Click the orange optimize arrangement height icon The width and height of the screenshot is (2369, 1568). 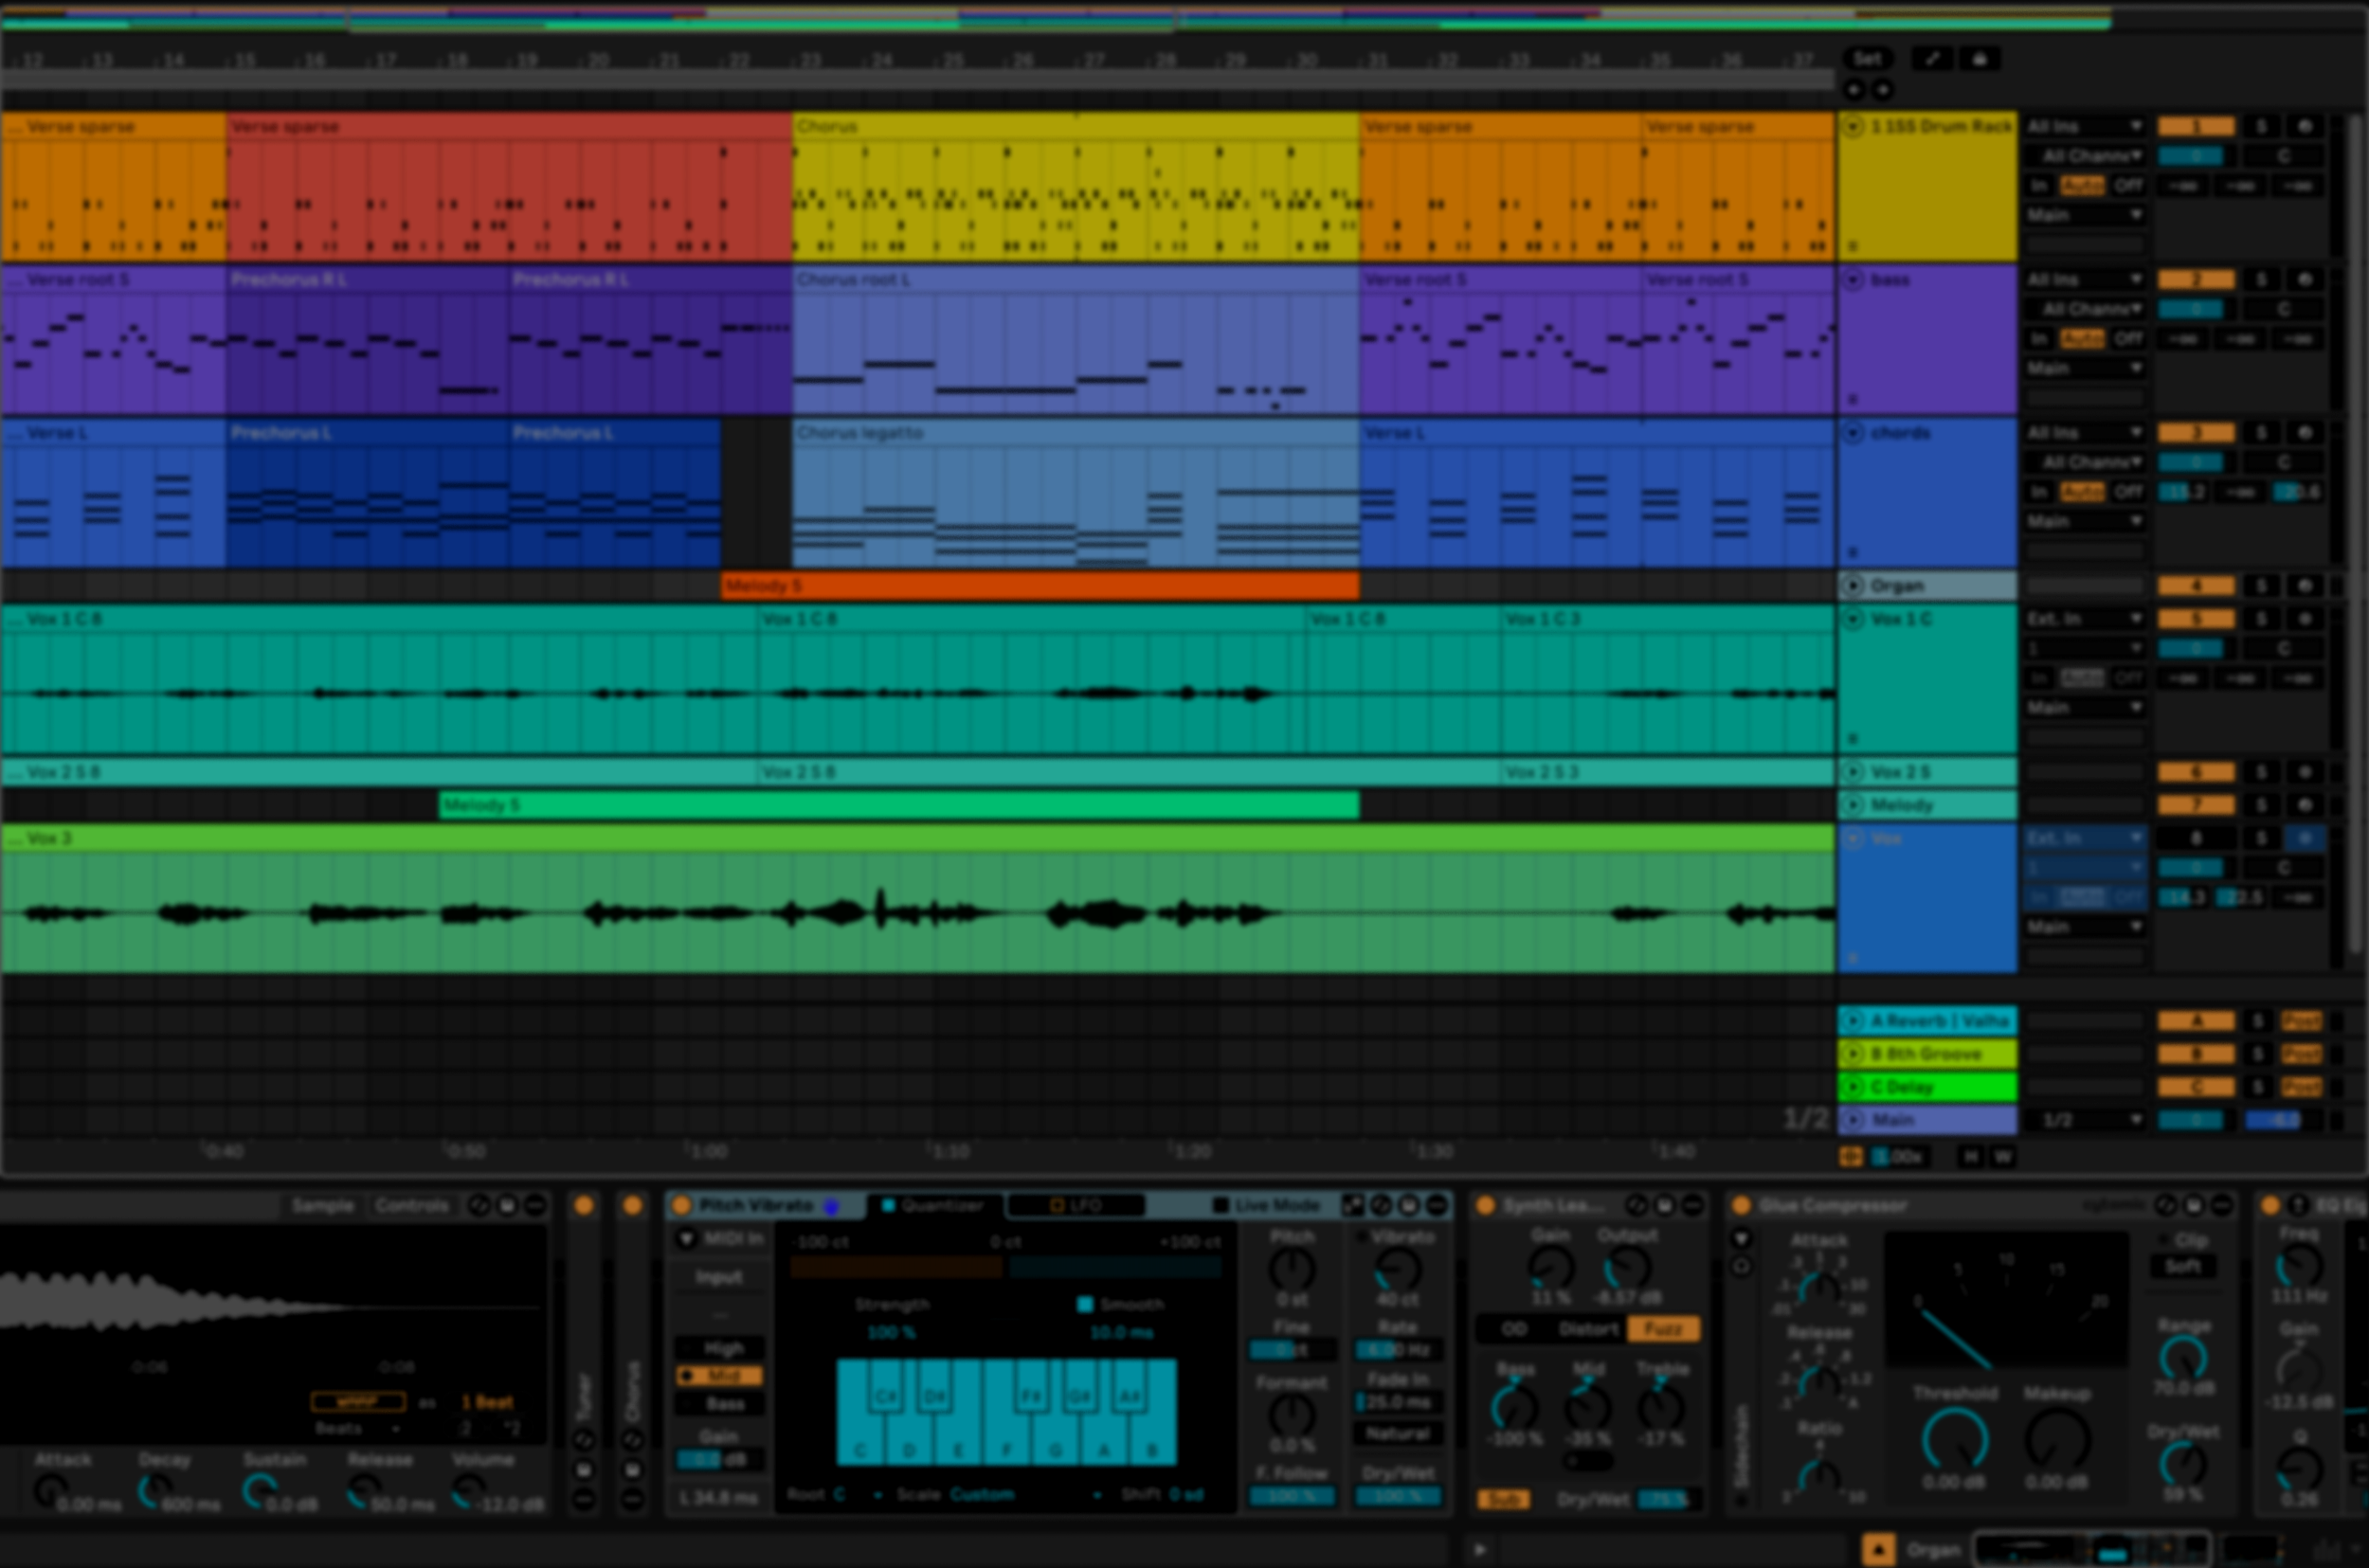[1851, 1157]
